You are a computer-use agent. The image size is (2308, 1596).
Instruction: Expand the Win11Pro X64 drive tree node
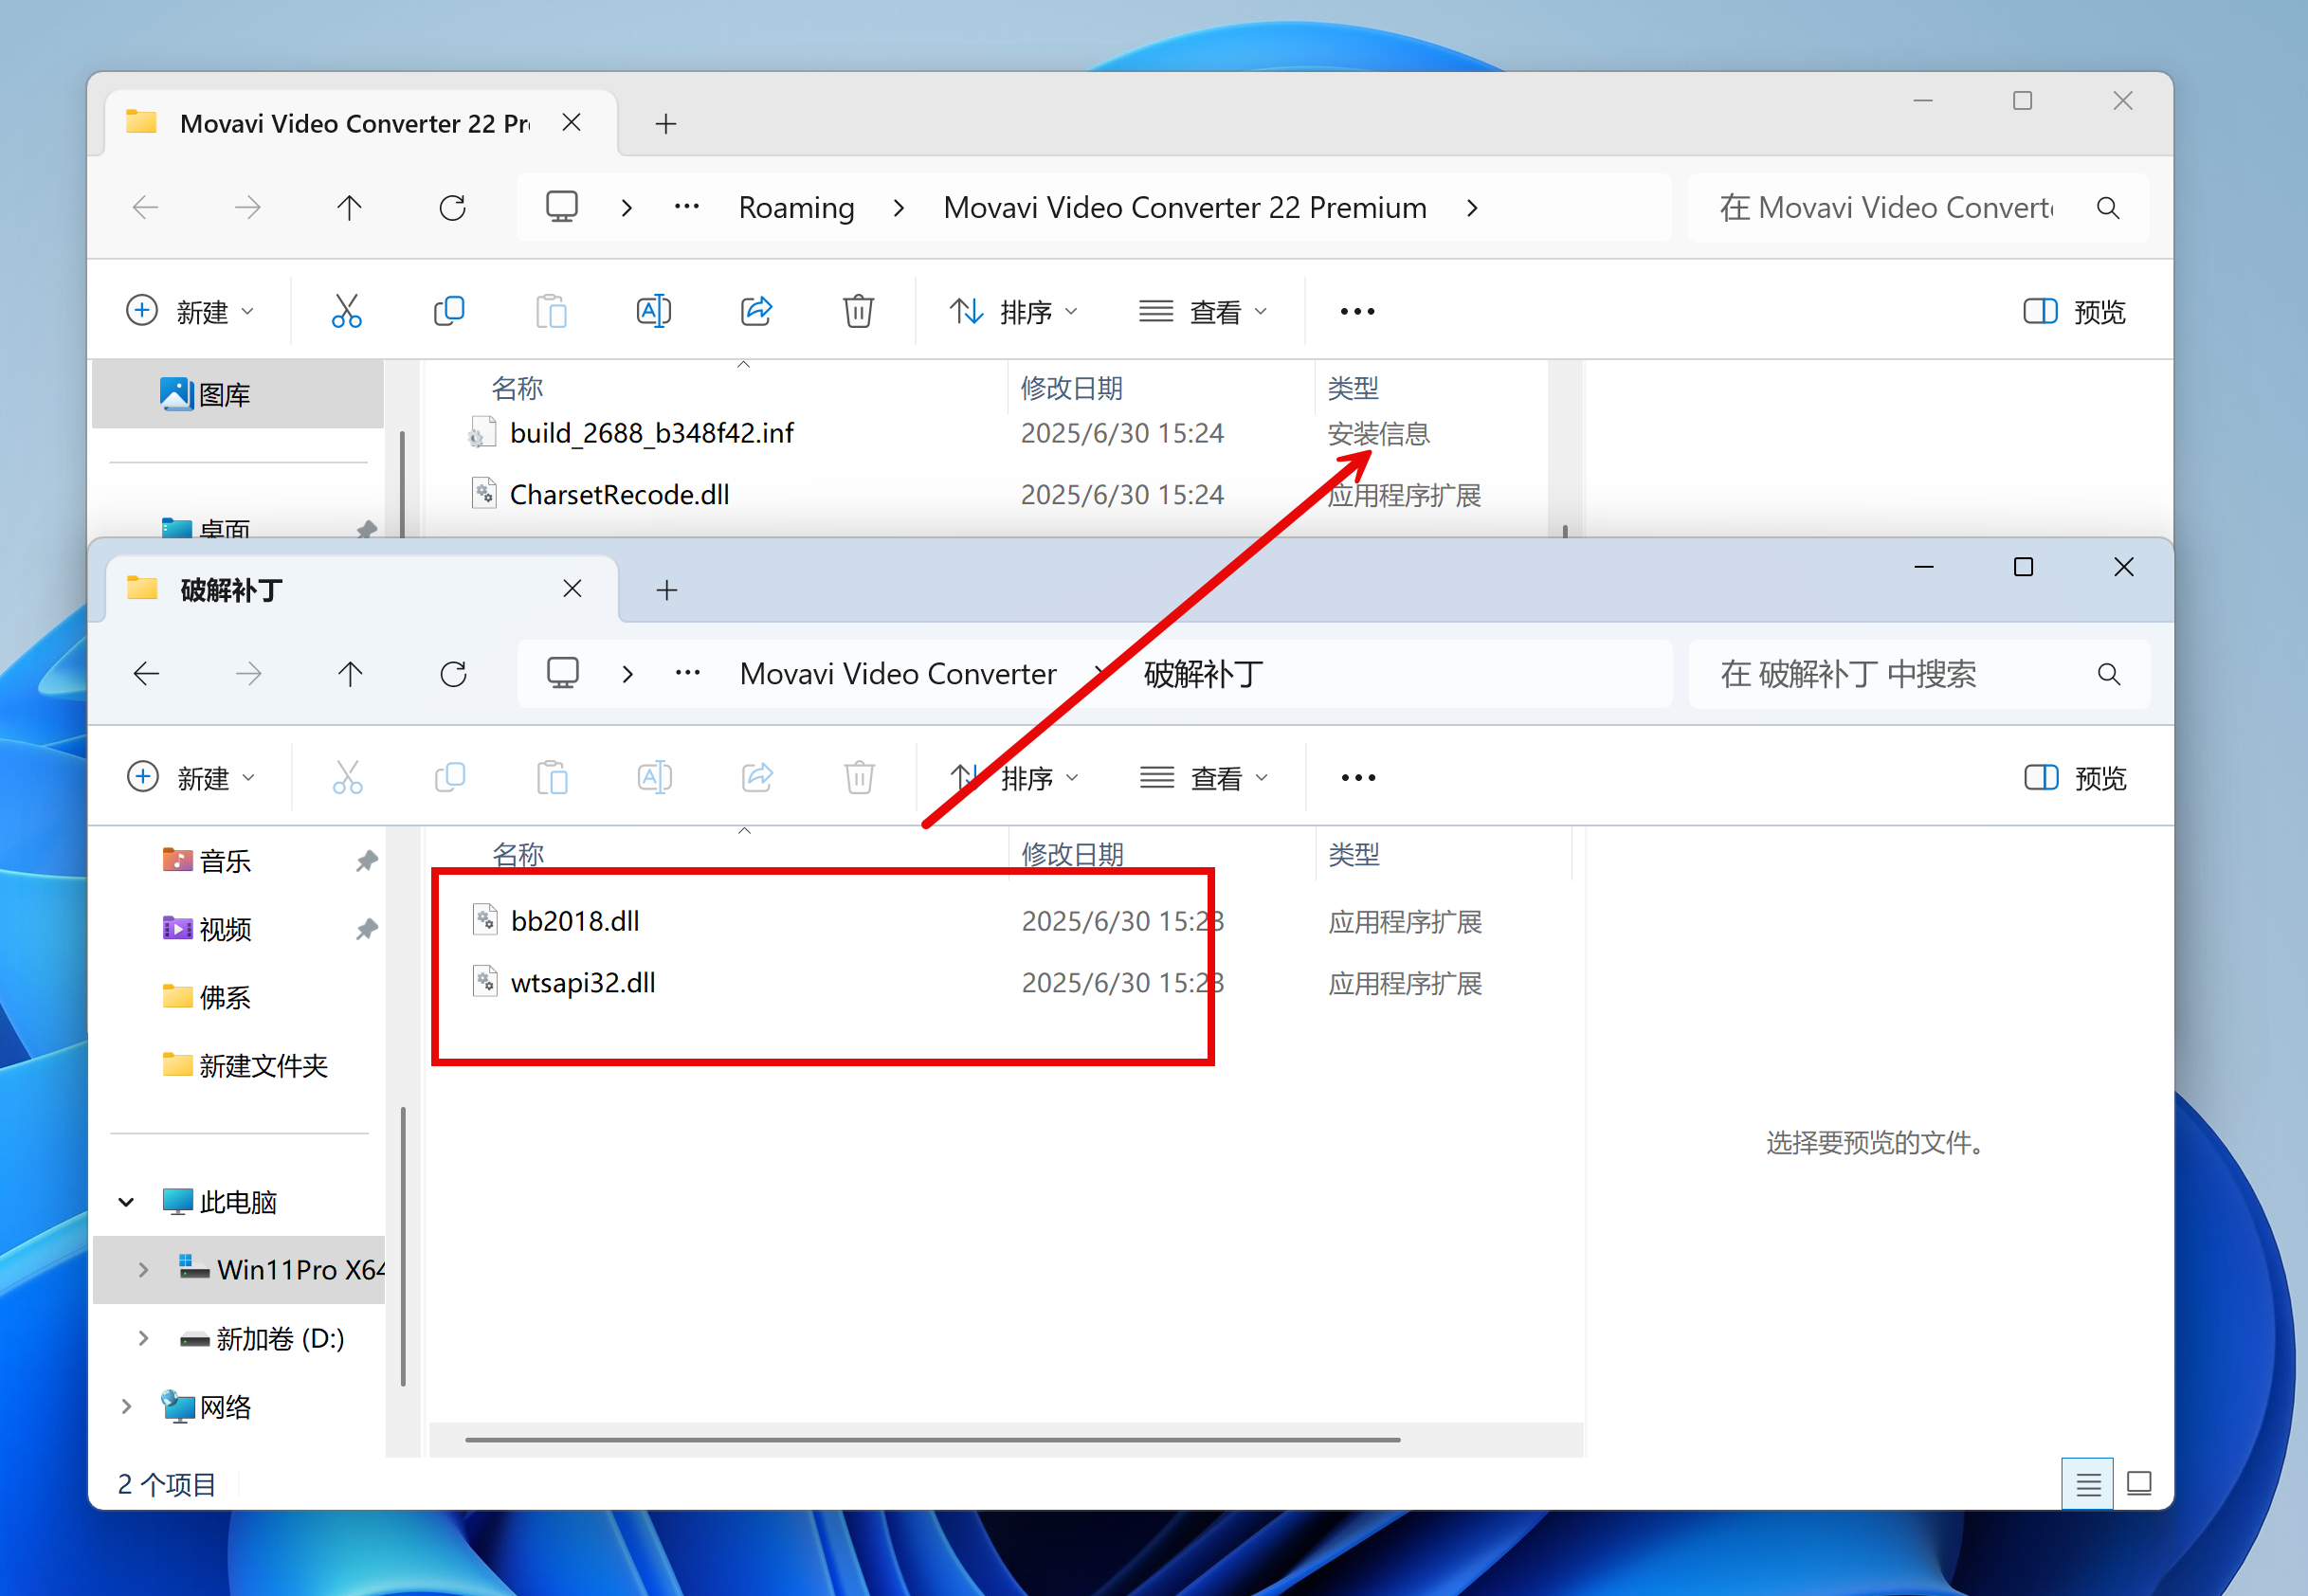coord(143,1270)
